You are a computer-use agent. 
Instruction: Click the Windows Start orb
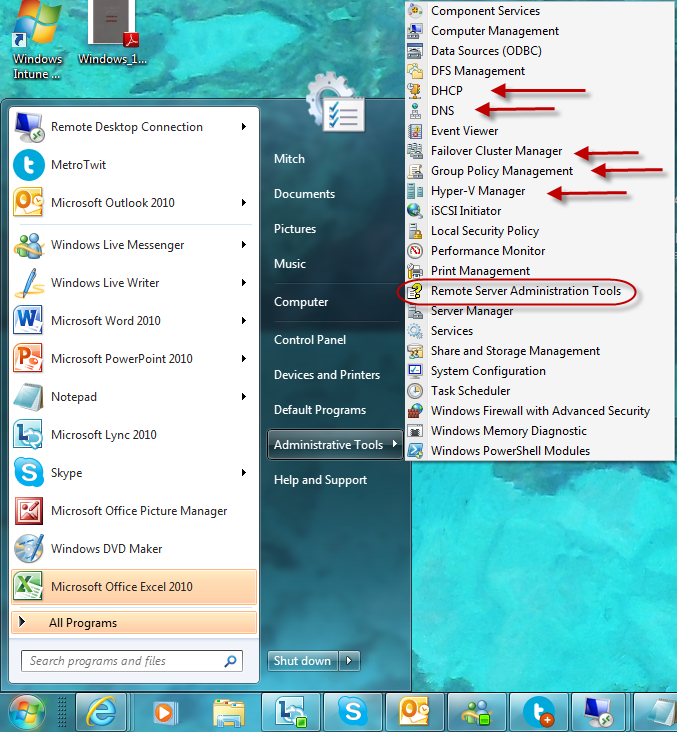pos(28,711)
